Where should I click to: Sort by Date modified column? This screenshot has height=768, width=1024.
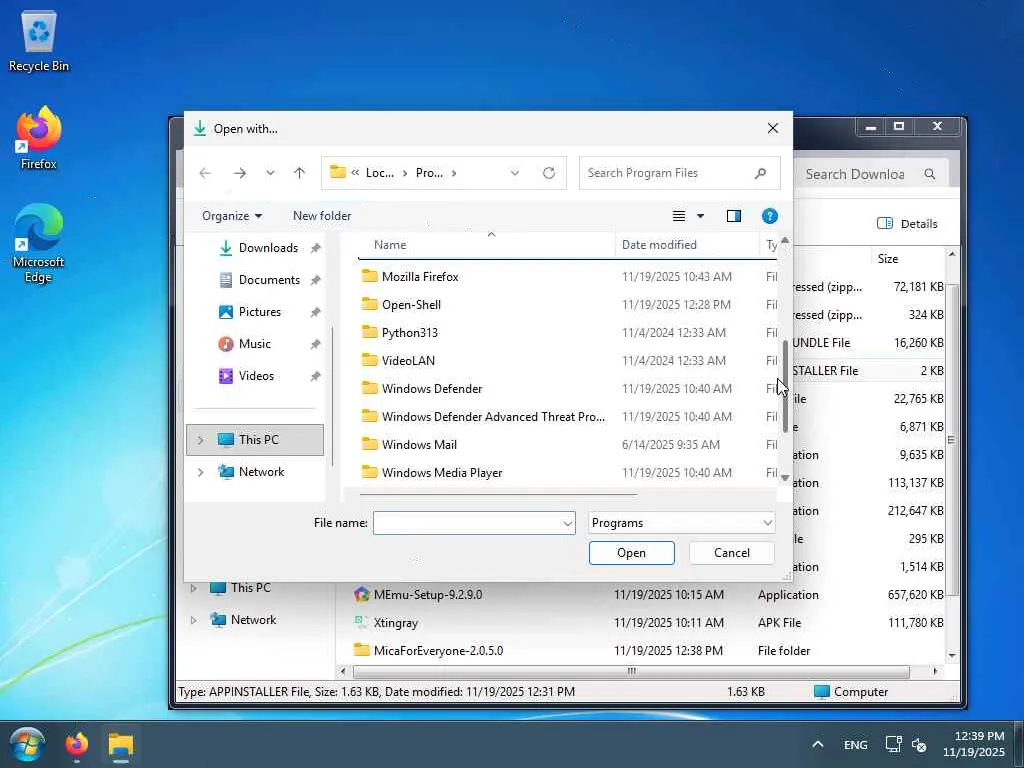659,246
